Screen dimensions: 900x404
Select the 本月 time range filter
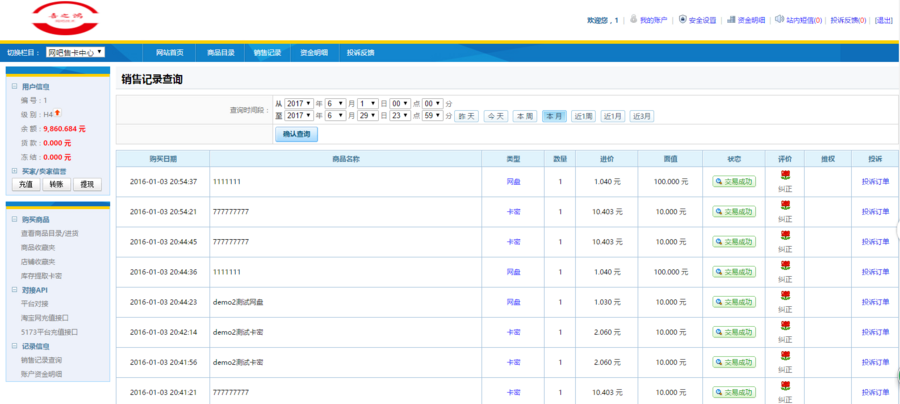coord(554,116)
